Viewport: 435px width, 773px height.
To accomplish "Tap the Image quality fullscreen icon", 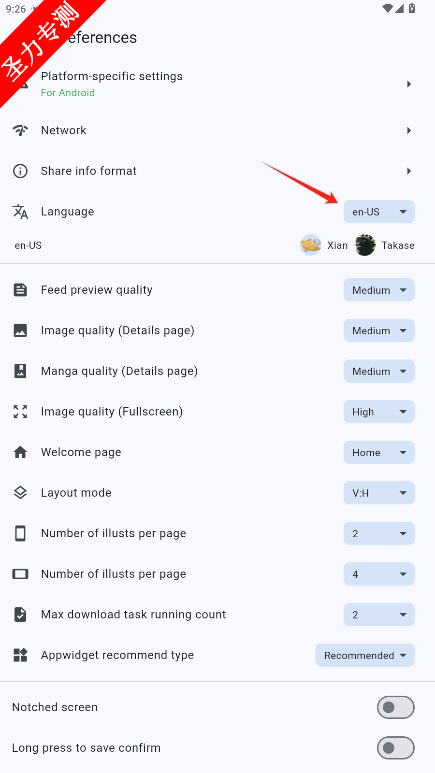I will (20, 412).
